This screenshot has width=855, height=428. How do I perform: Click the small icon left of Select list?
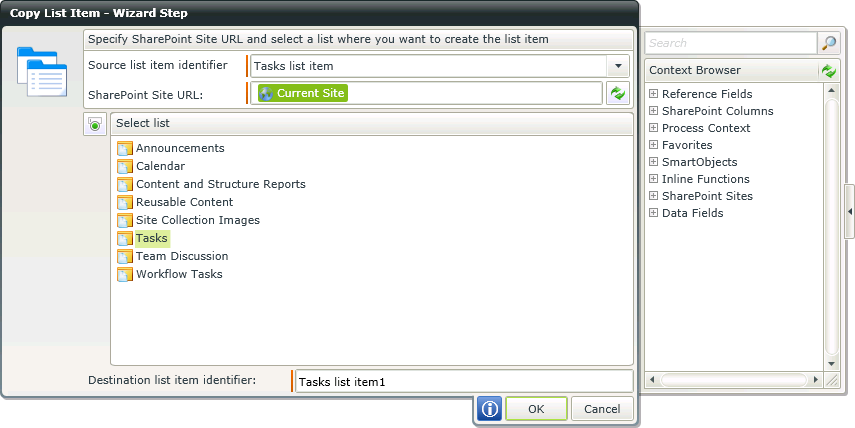click(x=95, y=124)
